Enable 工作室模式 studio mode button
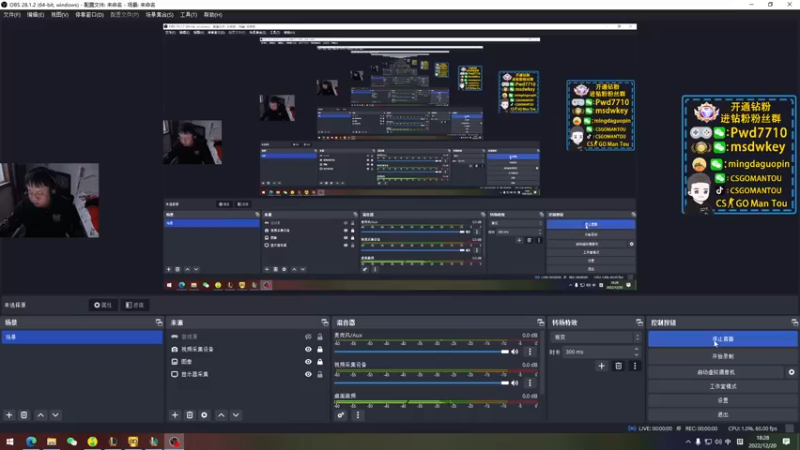The image size is (800, 450). coord(722,386)
